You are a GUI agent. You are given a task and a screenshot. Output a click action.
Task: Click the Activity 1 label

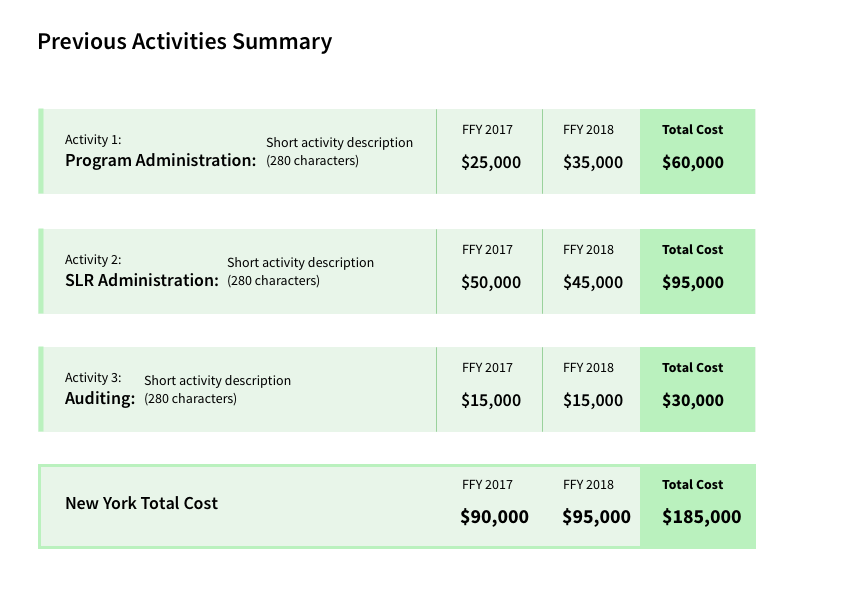pos(93,139)
